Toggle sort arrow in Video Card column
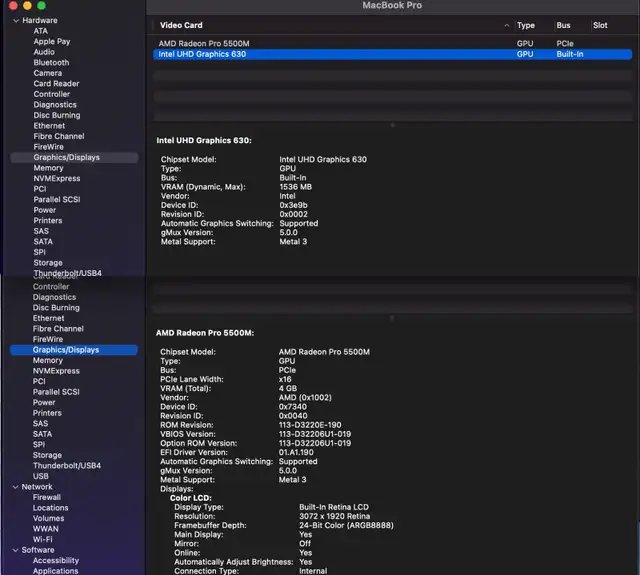 507,25
